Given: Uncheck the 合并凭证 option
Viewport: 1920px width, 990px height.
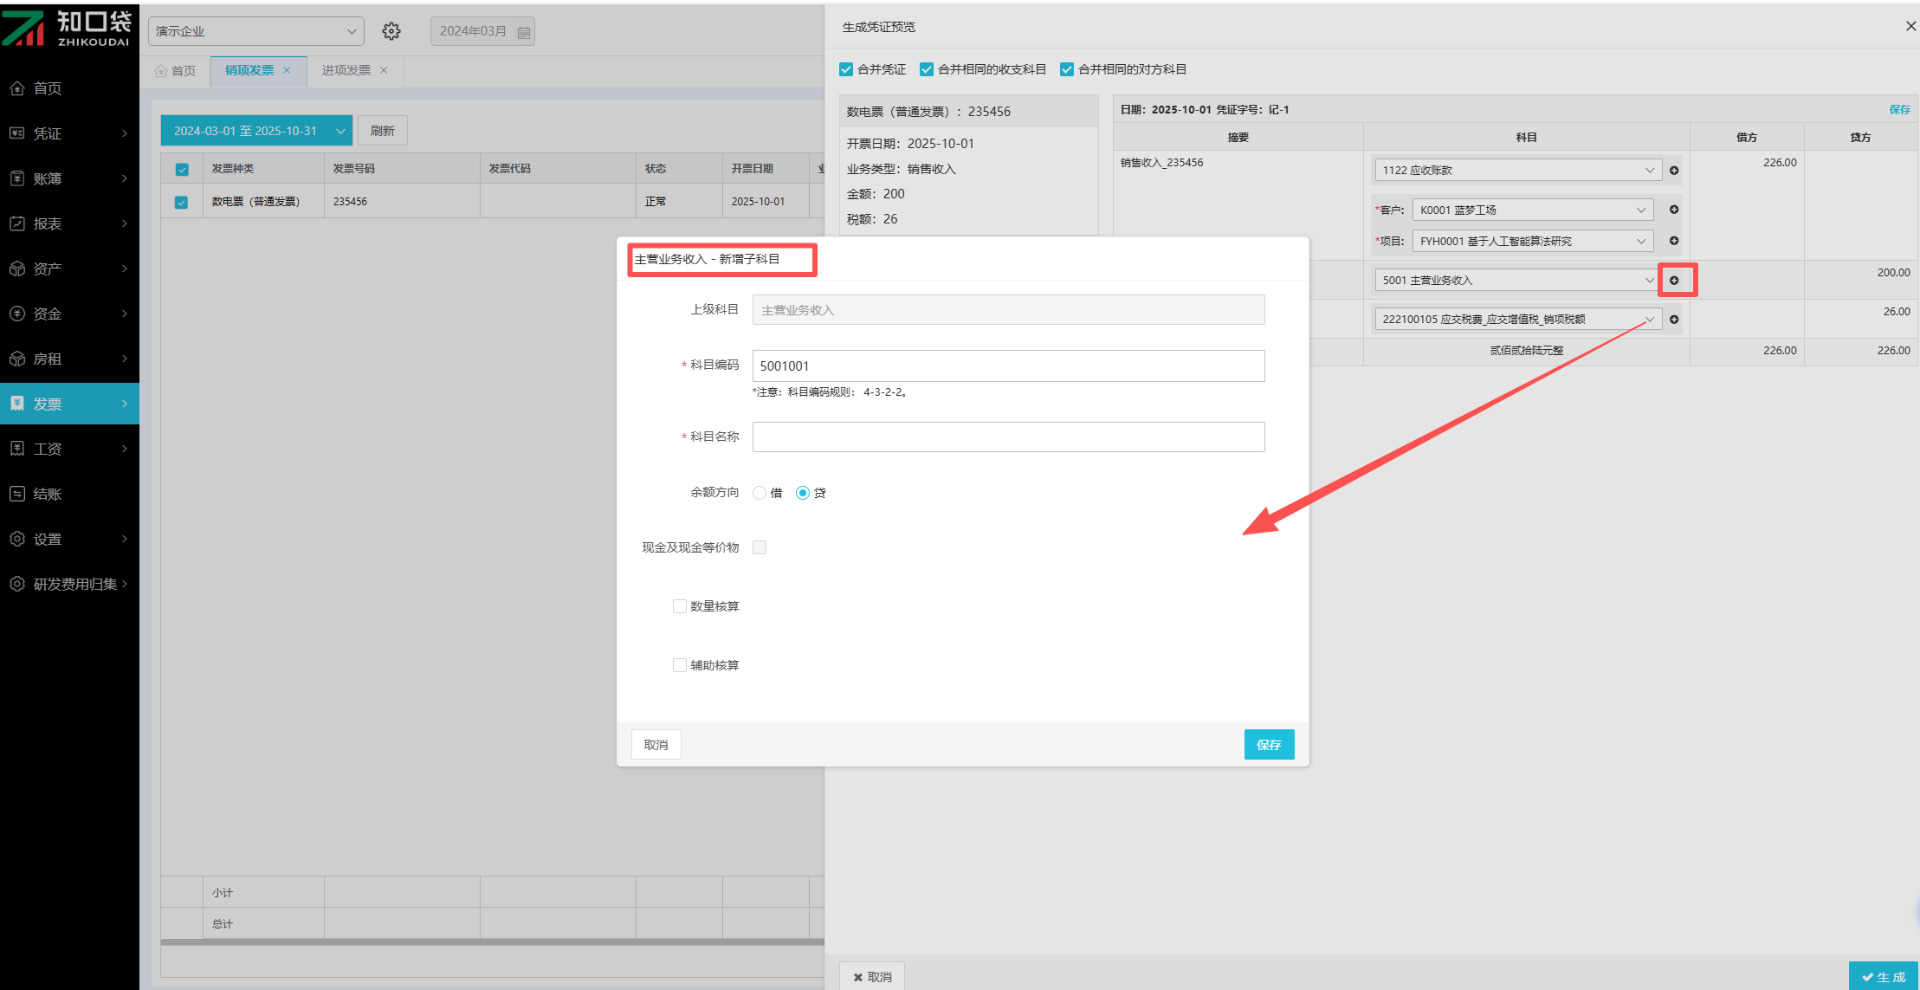Looking at the screenshot, I should (846, 69).
